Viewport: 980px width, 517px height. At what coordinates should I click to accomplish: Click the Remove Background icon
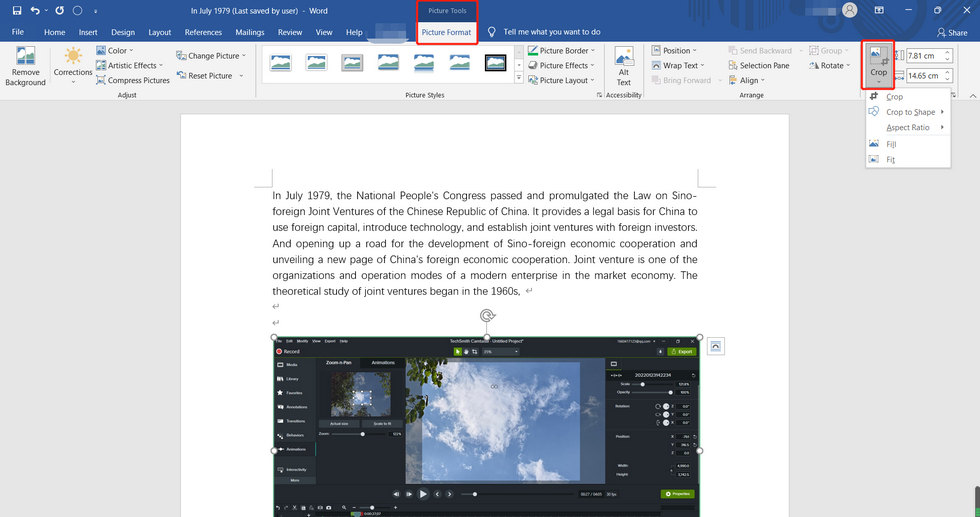click(x=25, y=66)
